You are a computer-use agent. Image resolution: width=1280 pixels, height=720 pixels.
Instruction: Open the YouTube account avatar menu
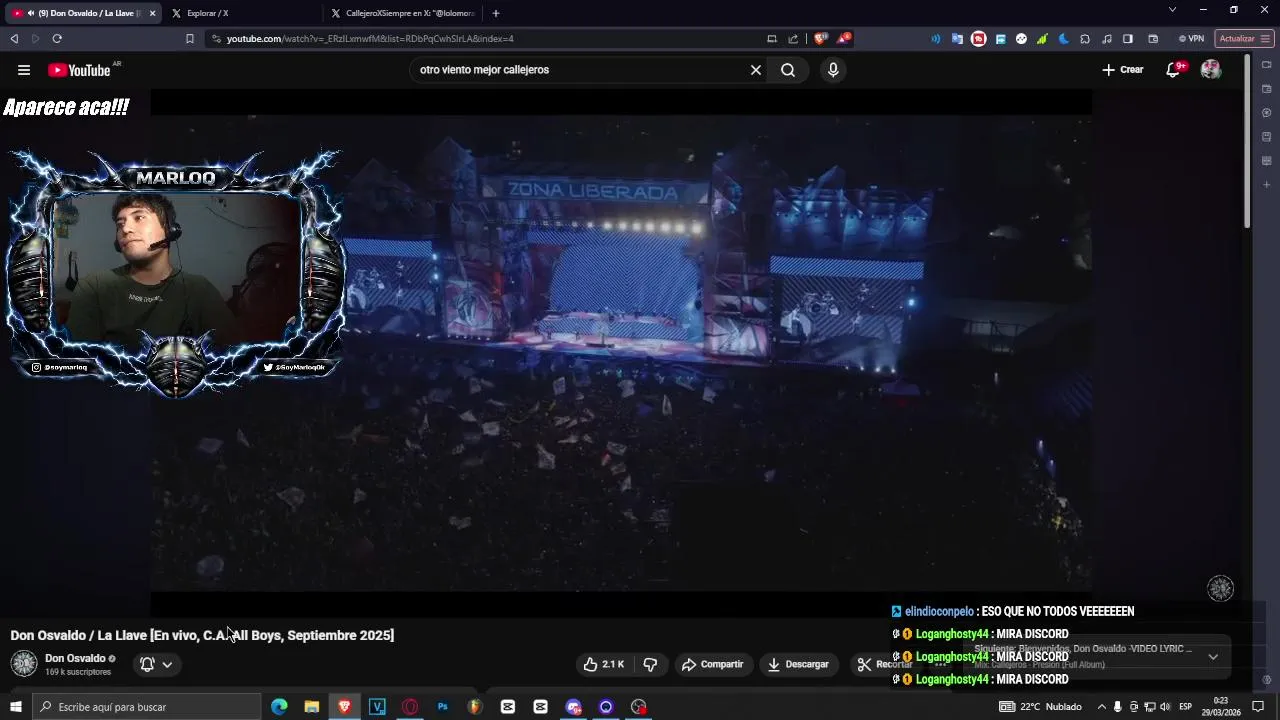(1211, 70)
